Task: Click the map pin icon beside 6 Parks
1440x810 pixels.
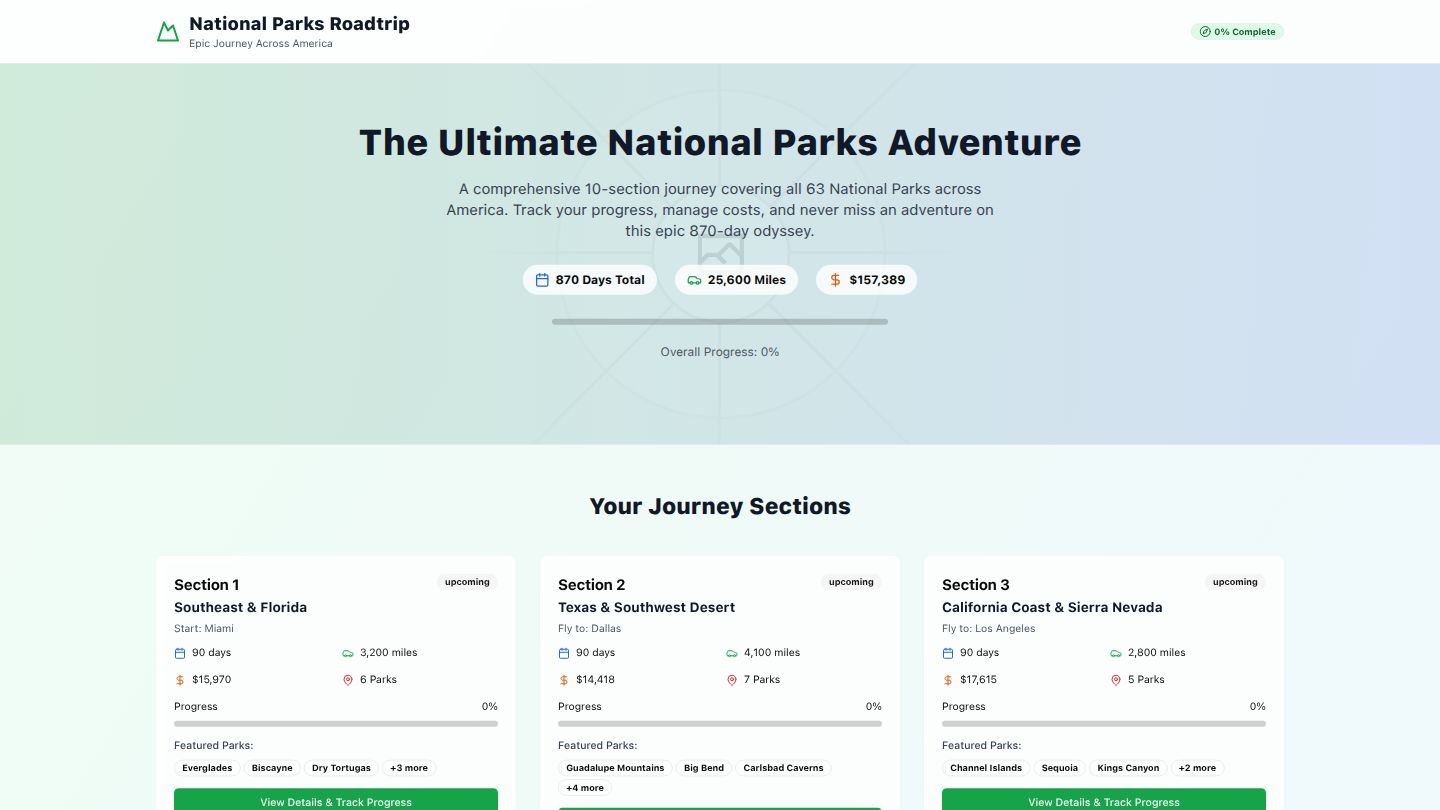Action: click(x=348, y=680)
